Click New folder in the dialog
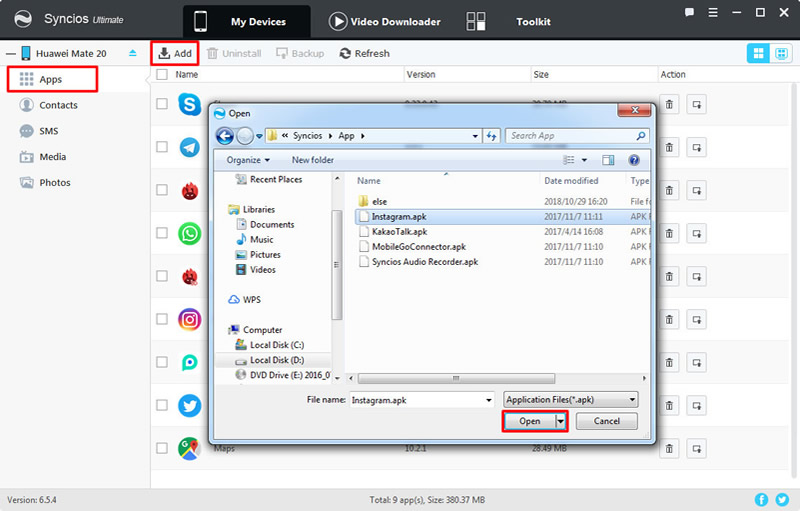 (x=313, y=160)
